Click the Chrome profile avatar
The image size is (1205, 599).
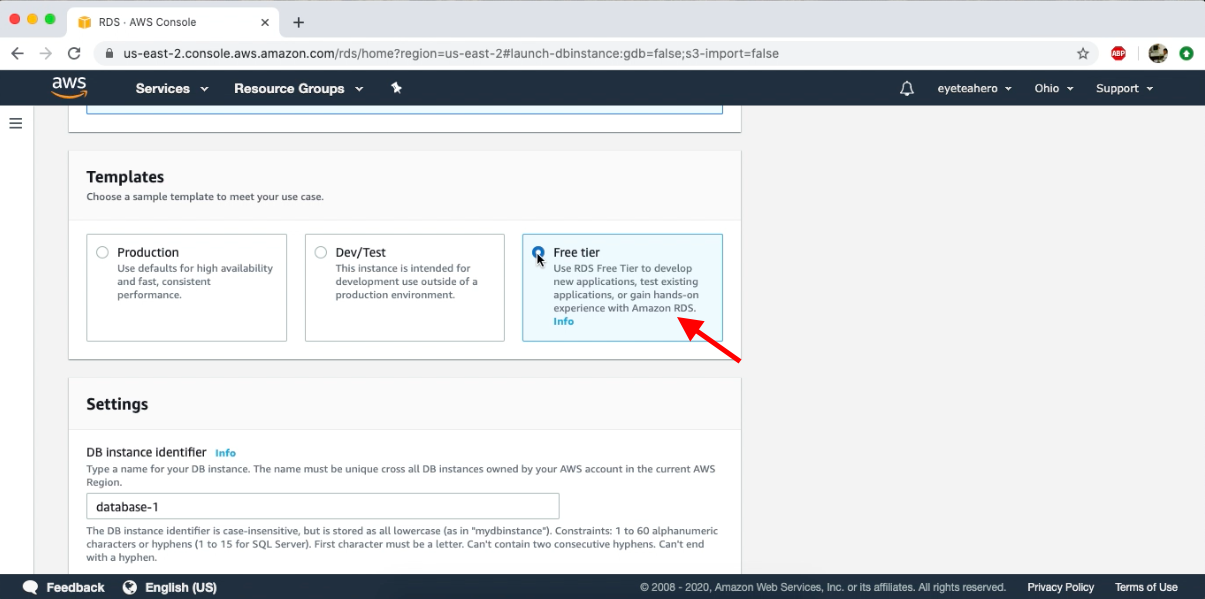(x=1158, y=53)
